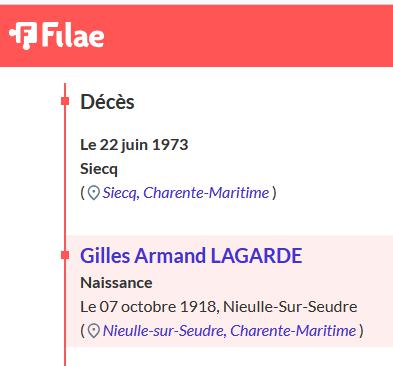Click the word Charente-Maritime in the Siecq link
The image size is (393, 366).
206,193
